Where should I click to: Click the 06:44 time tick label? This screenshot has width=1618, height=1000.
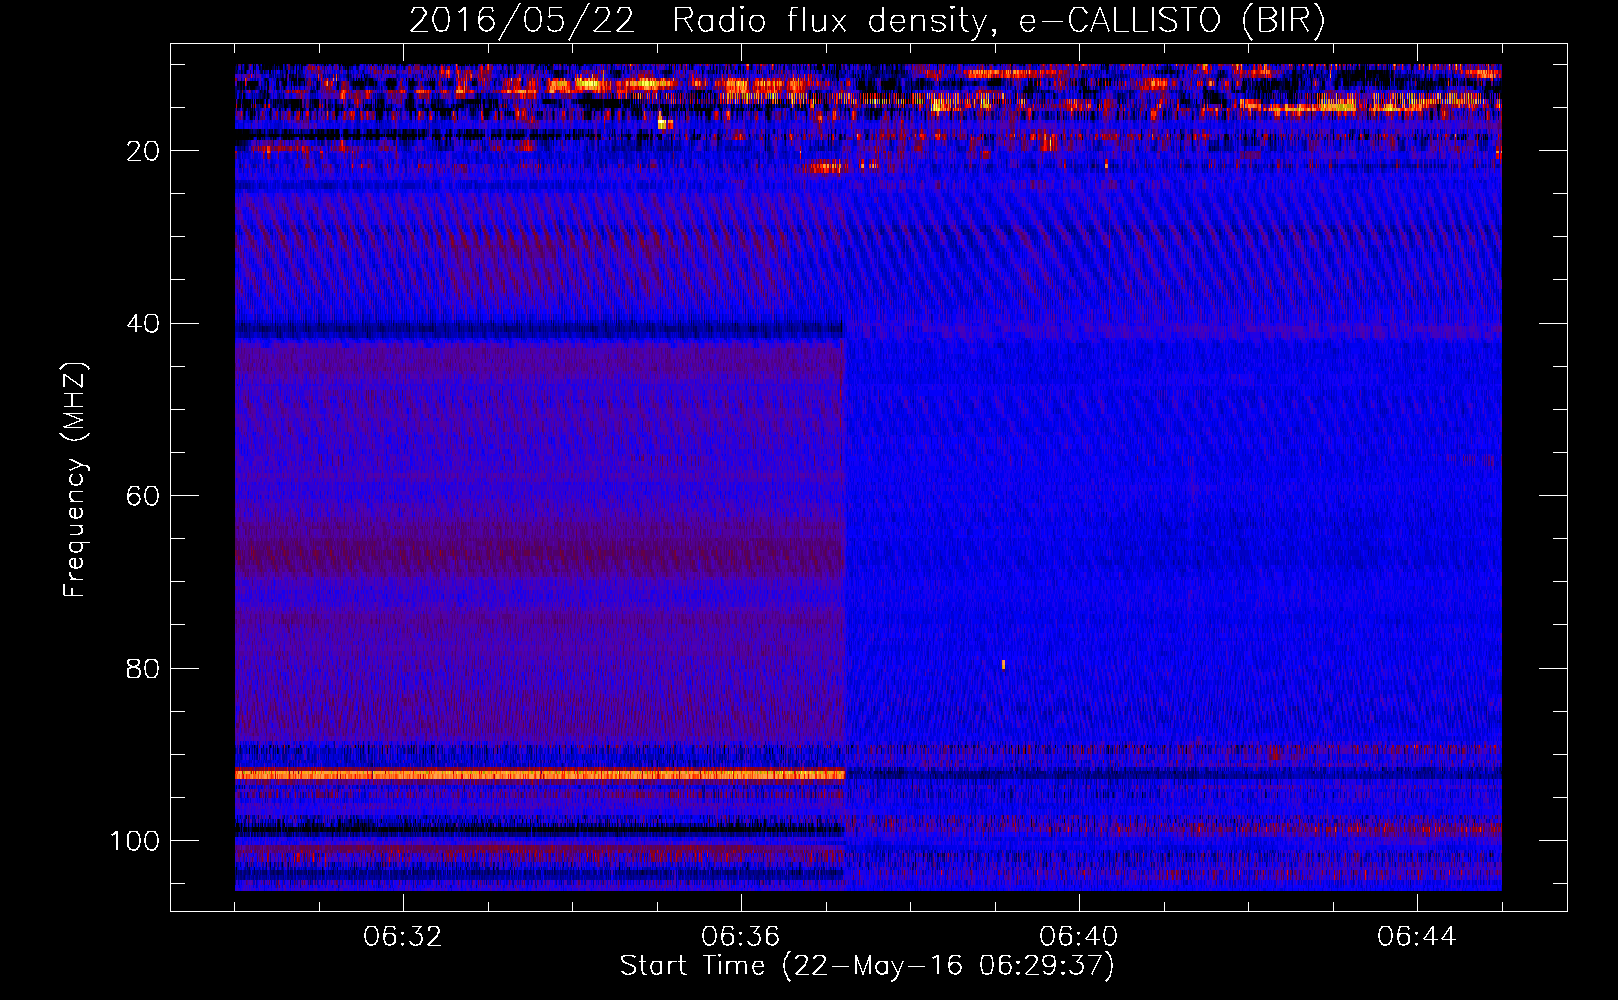tap(1417, 937)
